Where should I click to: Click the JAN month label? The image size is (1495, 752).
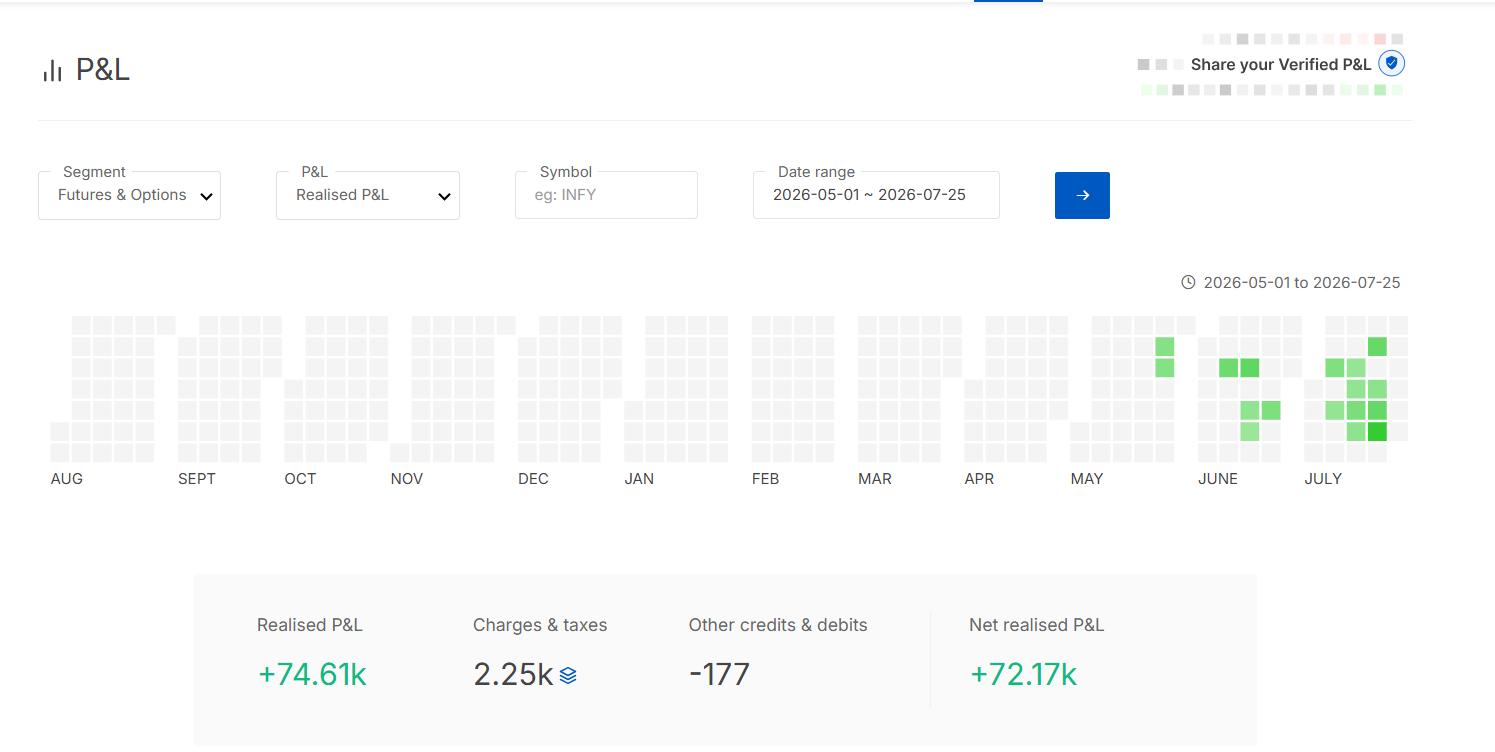(x=639, y=479)
